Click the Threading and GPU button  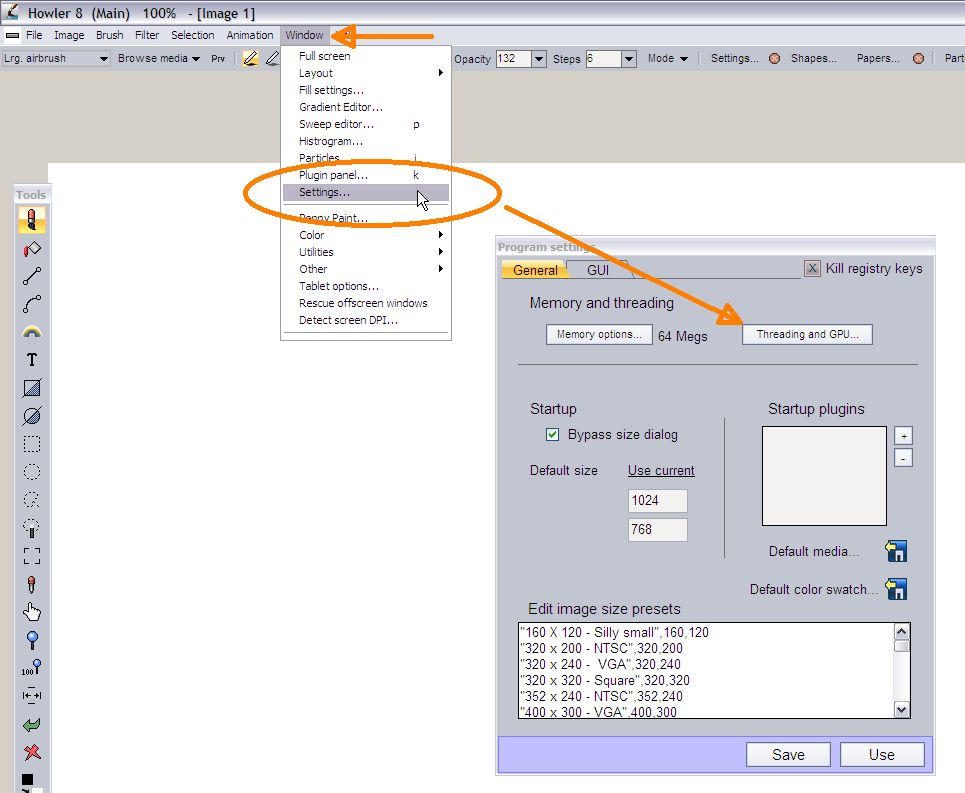coord(807,334)
